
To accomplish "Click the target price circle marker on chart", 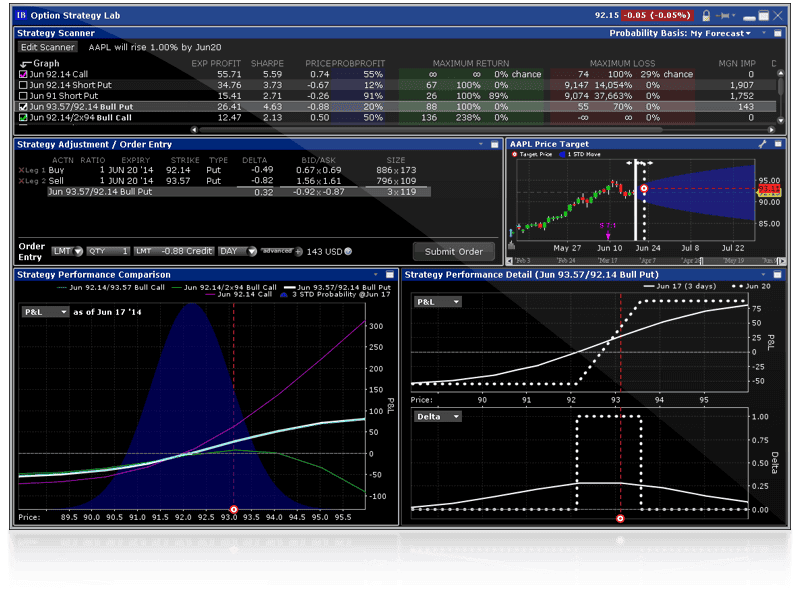I will pos(644,189).
